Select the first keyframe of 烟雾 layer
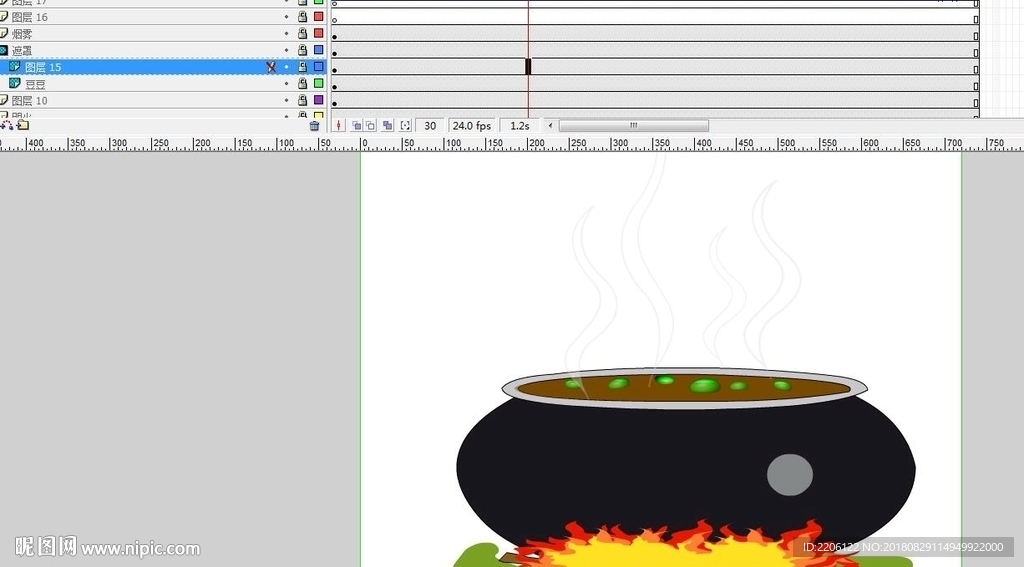 click(x=334, y=36)
